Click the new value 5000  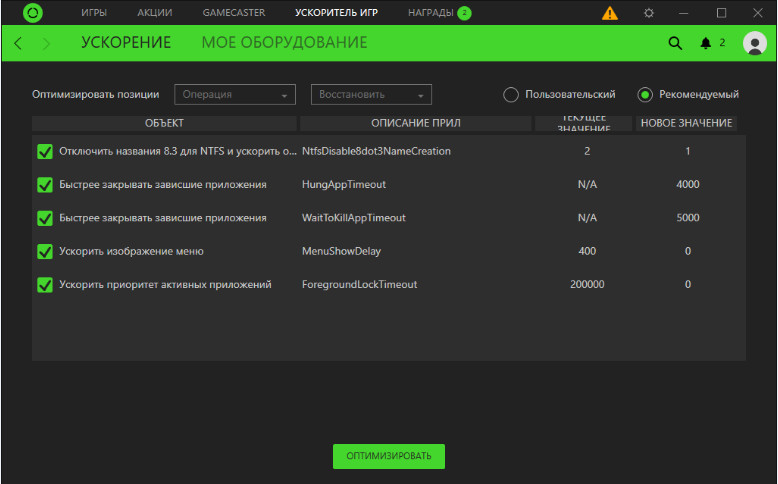pyautogui.click(x=688, y=218)
